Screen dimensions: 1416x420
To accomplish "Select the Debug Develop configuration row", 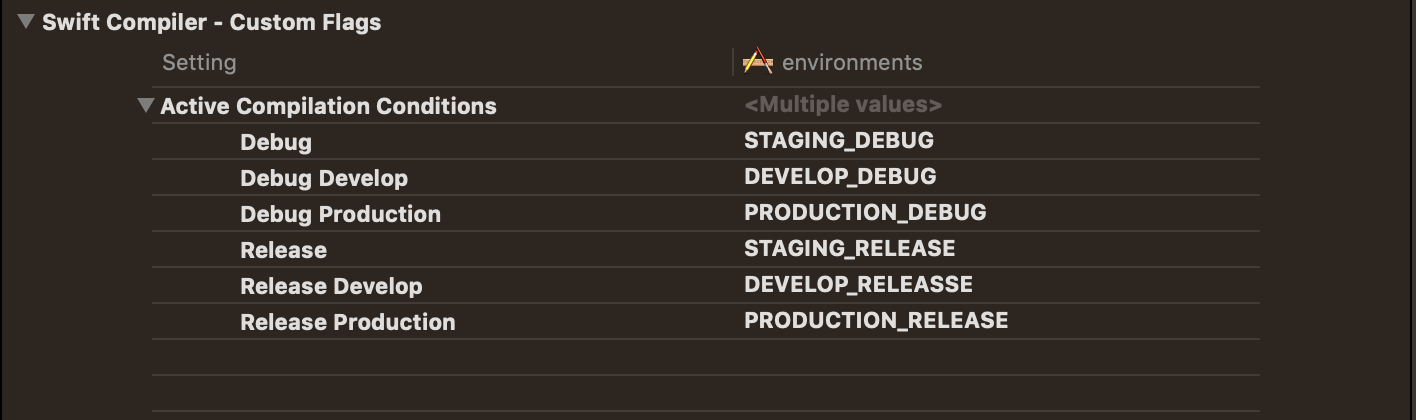I will point(324,178).
